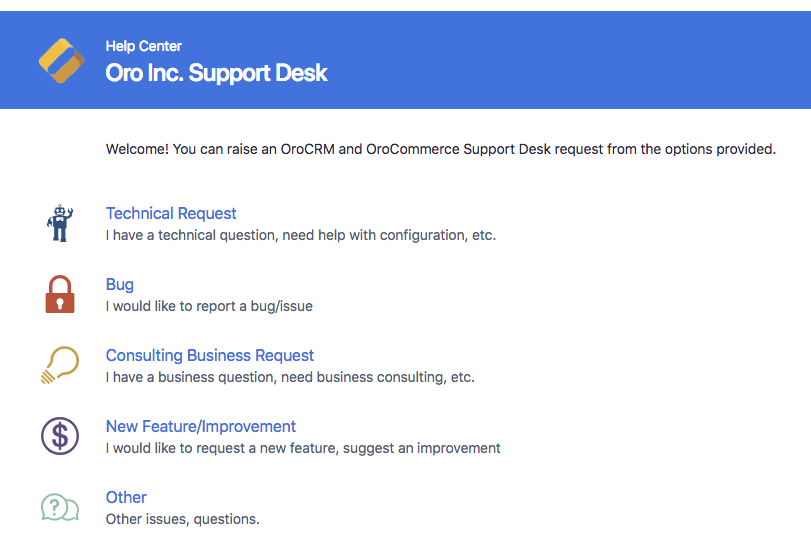Click the red padlock Bug icon
Viewport: 811px width, 548px height.
coord(60,294)
